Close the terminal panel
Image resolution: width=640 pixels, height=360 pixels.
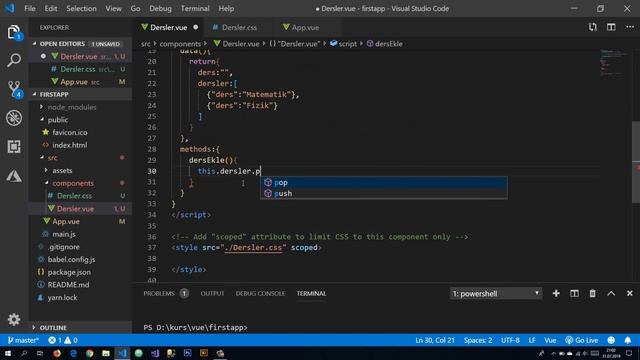[630, 293]
